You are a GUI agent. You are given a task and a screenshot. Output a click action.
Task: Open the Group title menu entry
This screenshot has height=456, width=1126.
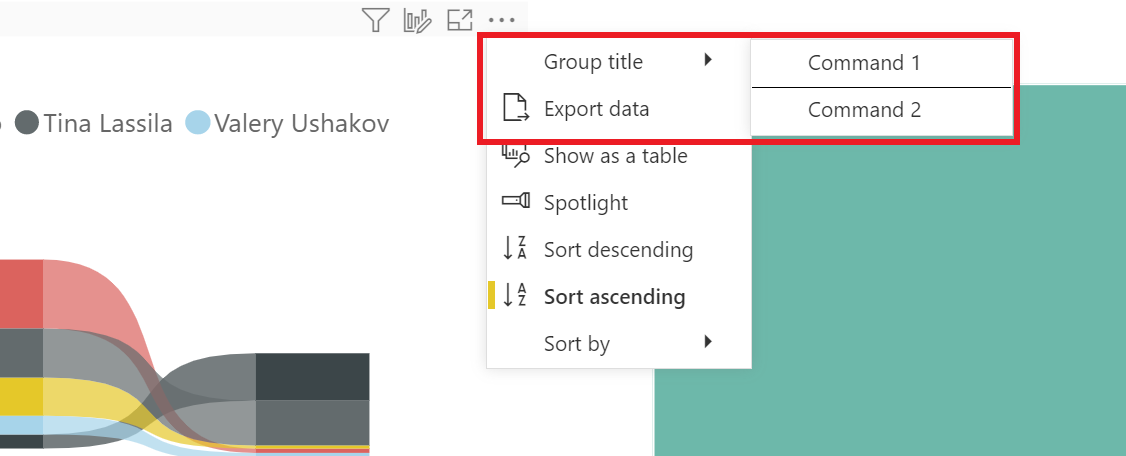pos(593,62)
